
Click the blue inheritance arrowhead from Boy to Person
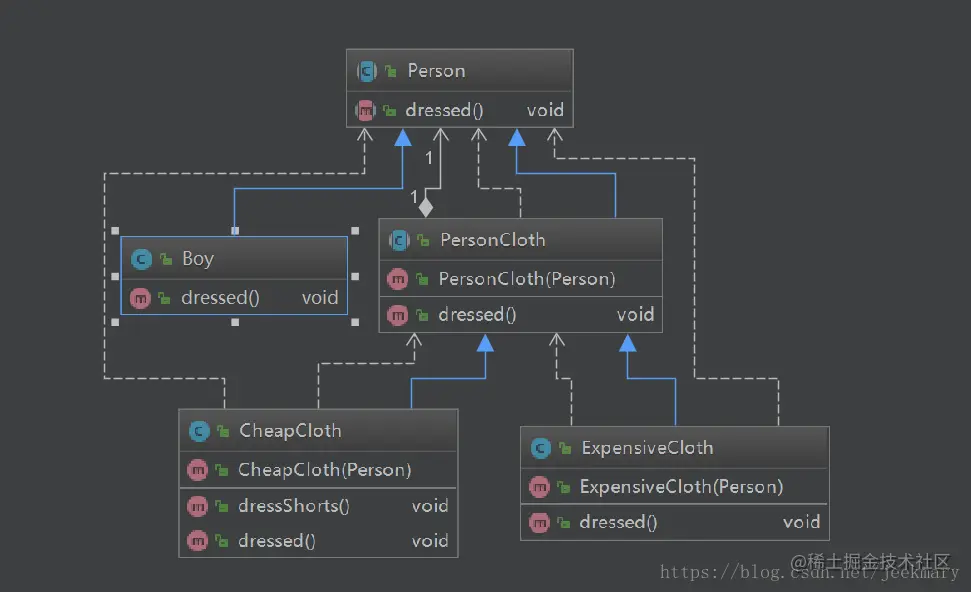point(403,137)
